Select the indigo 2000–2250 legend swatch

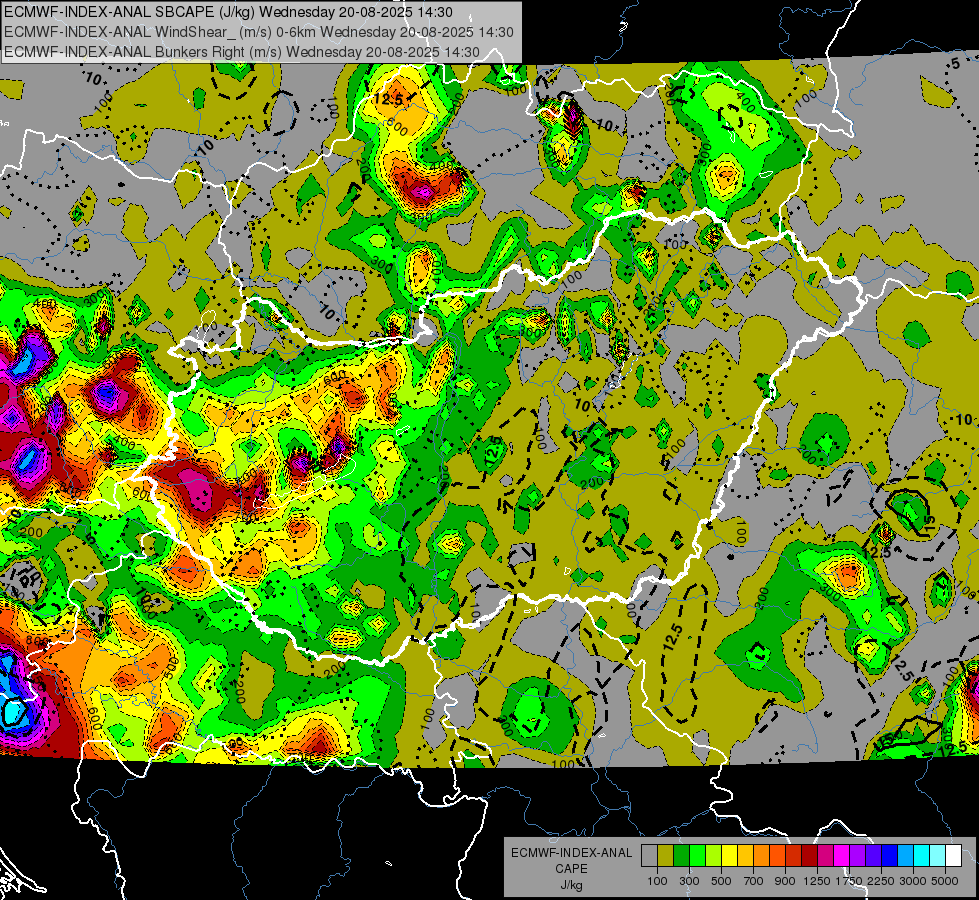(873, 856)
